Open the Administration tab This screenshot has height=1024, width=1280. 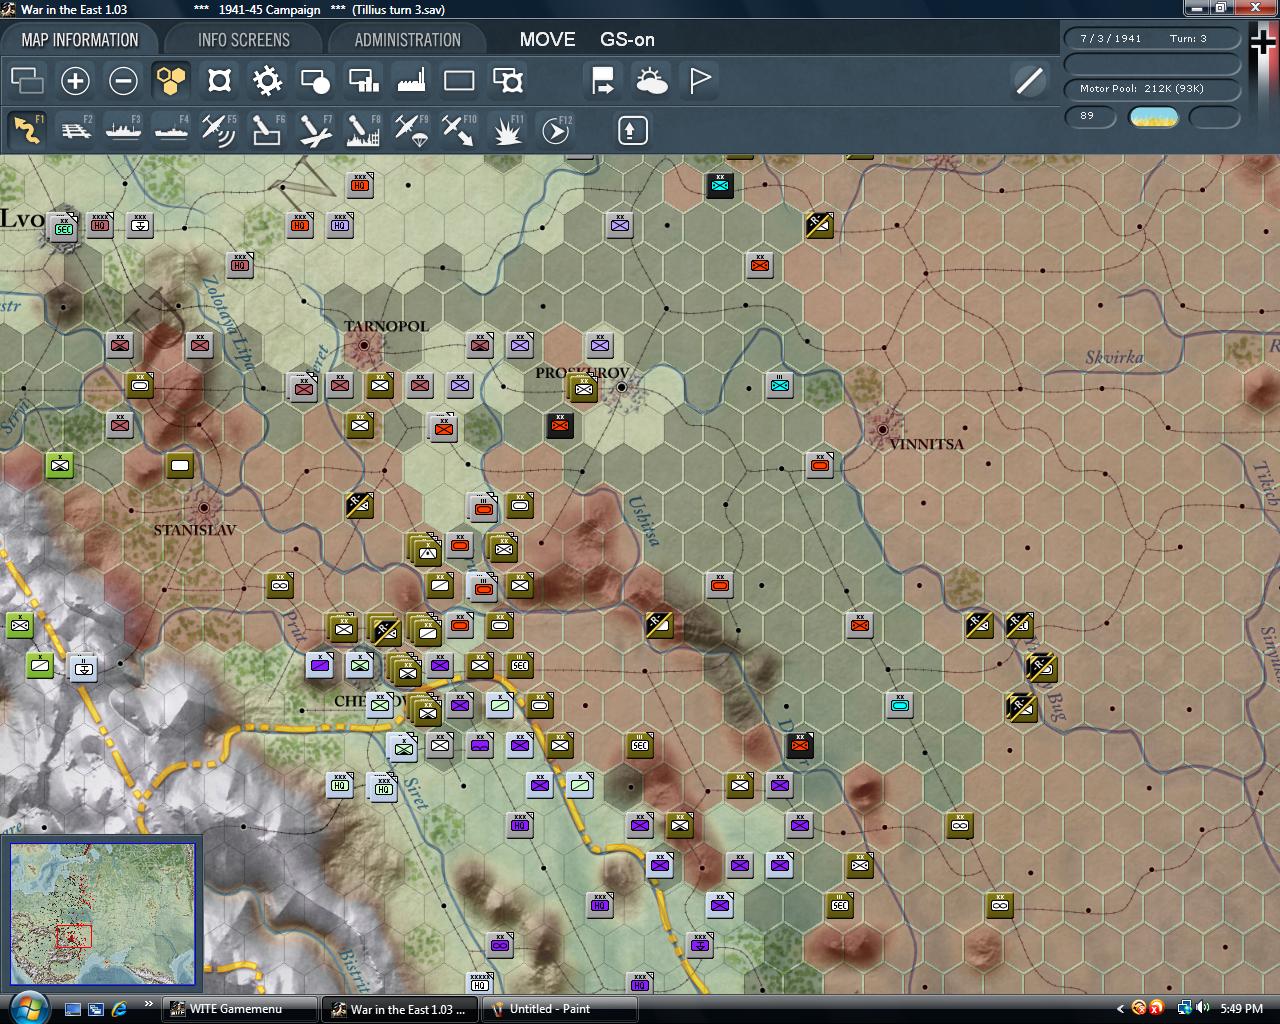click(x=407, y=40)
